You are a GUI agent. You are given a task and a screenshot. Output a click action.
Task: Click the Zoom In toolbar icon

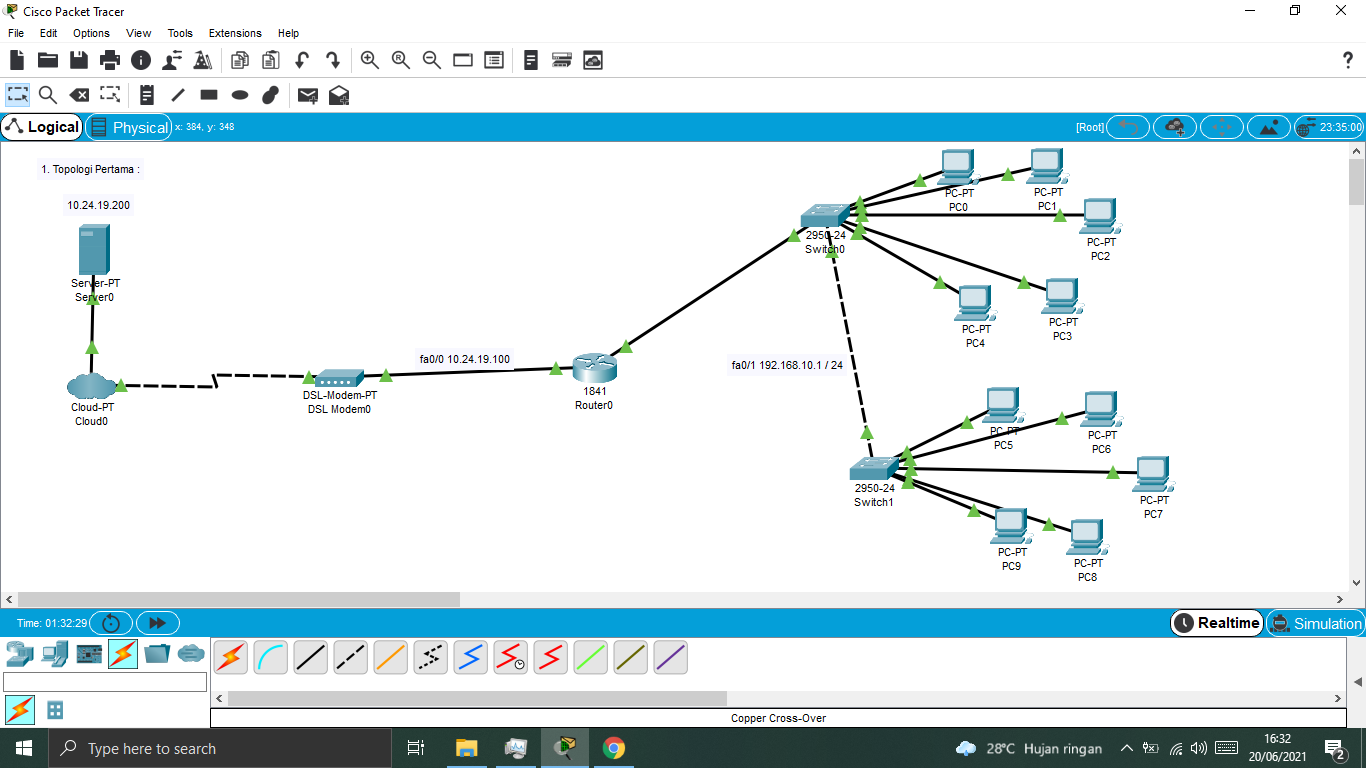click(x=369, y=60)
